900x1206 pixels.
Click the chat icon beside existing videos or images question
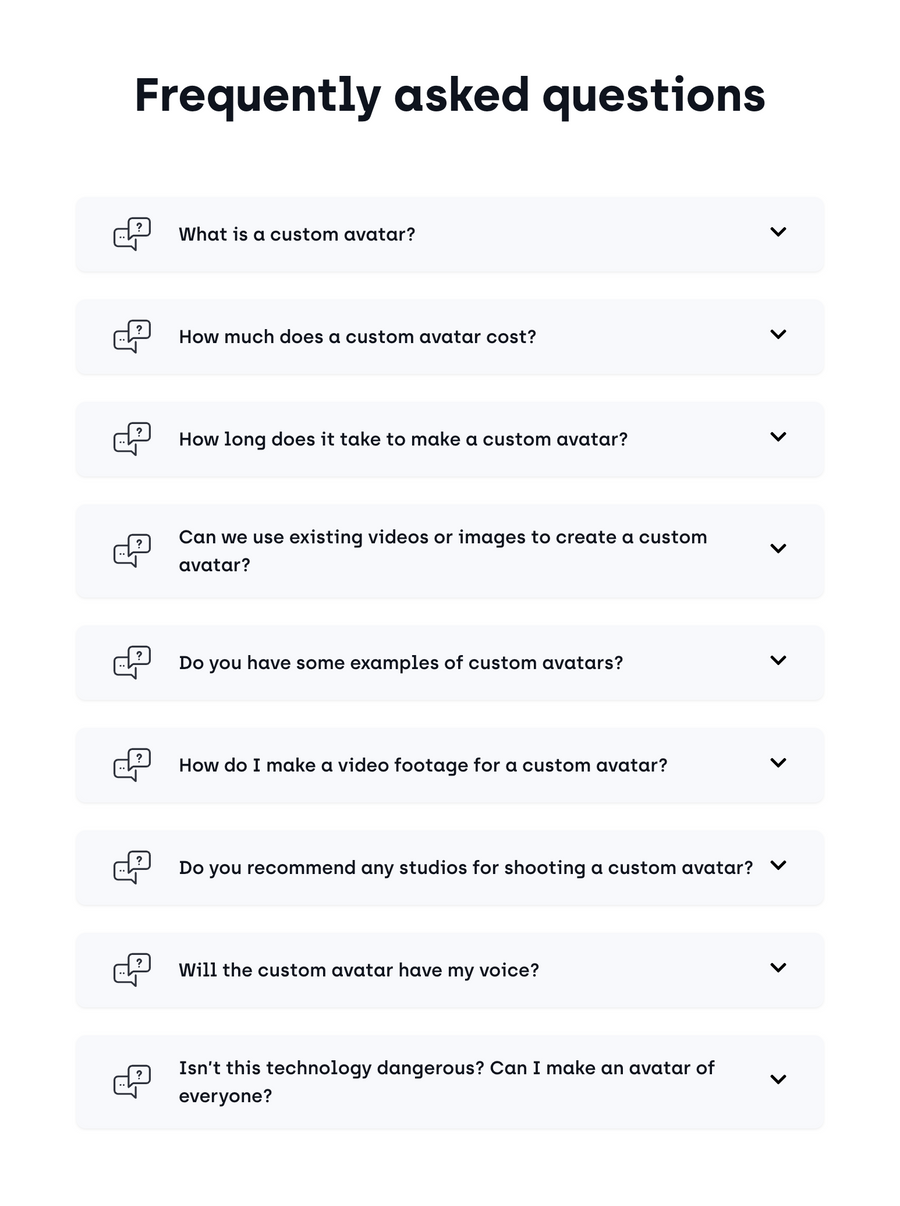(132, 551)
